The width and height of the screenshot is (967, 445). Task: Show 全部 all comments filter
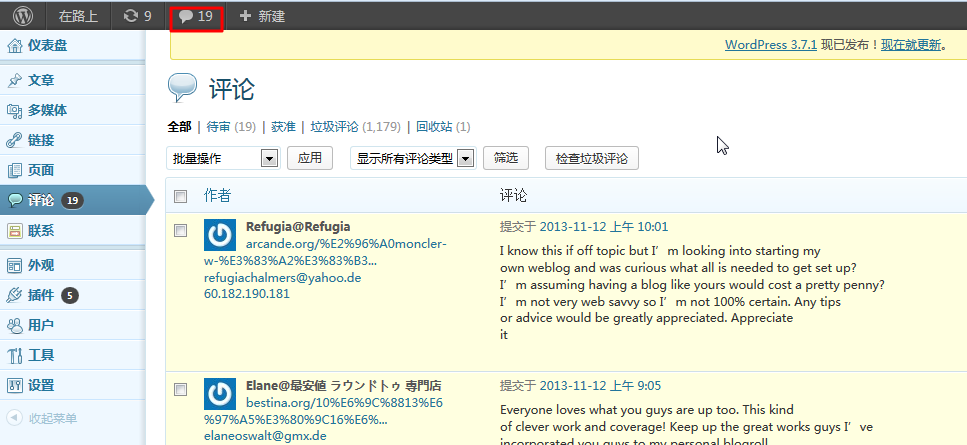pos(179,127)
